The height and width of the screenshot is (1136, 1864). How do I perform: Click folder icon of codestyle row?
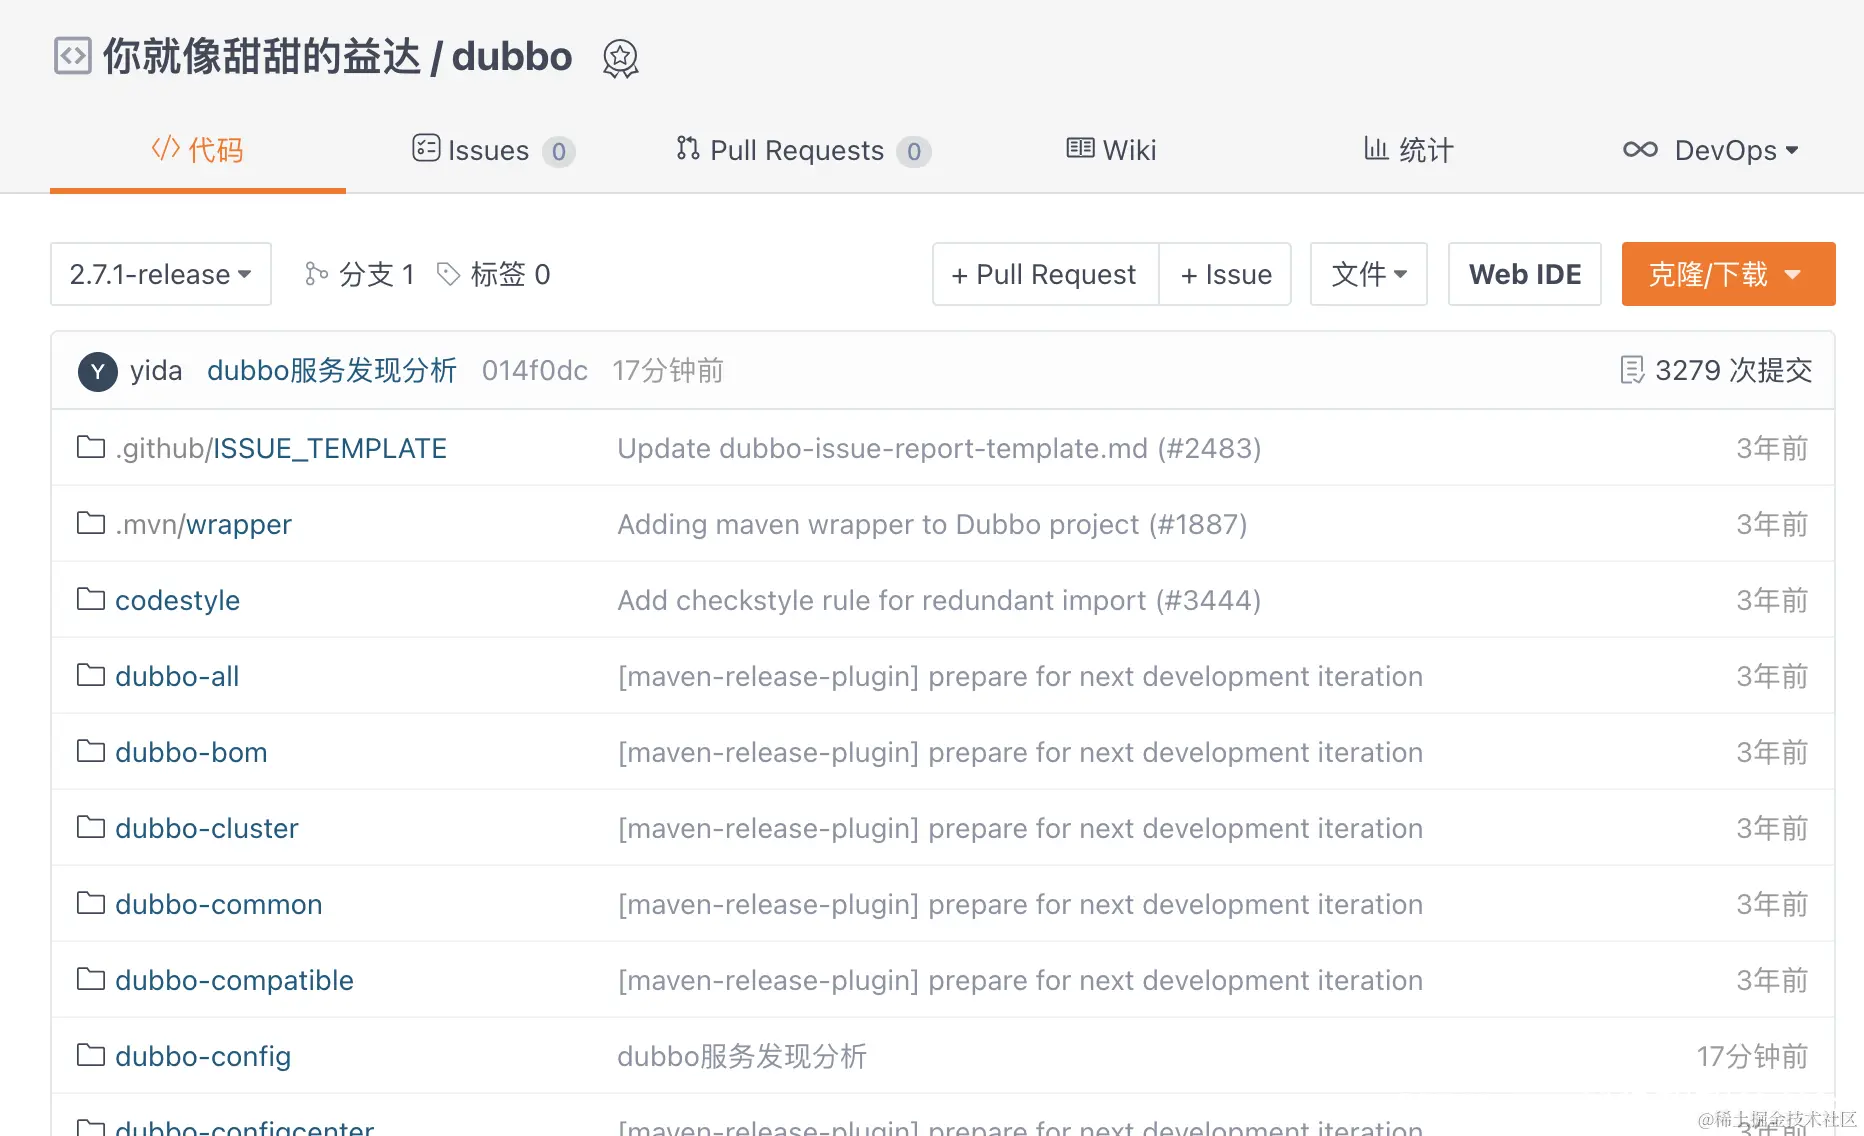pyautogui.click(x=91, y=599)
